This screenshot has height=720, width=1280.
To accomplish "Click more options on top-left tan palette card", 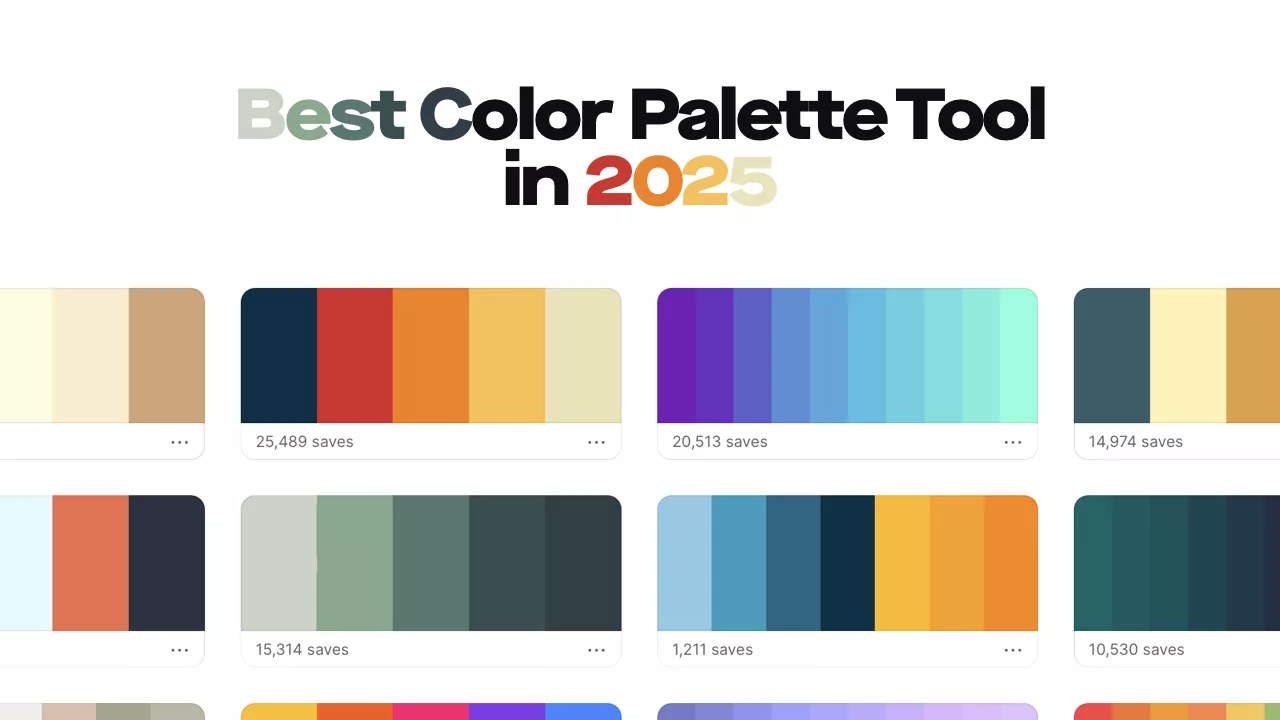I will click(180, 442).
